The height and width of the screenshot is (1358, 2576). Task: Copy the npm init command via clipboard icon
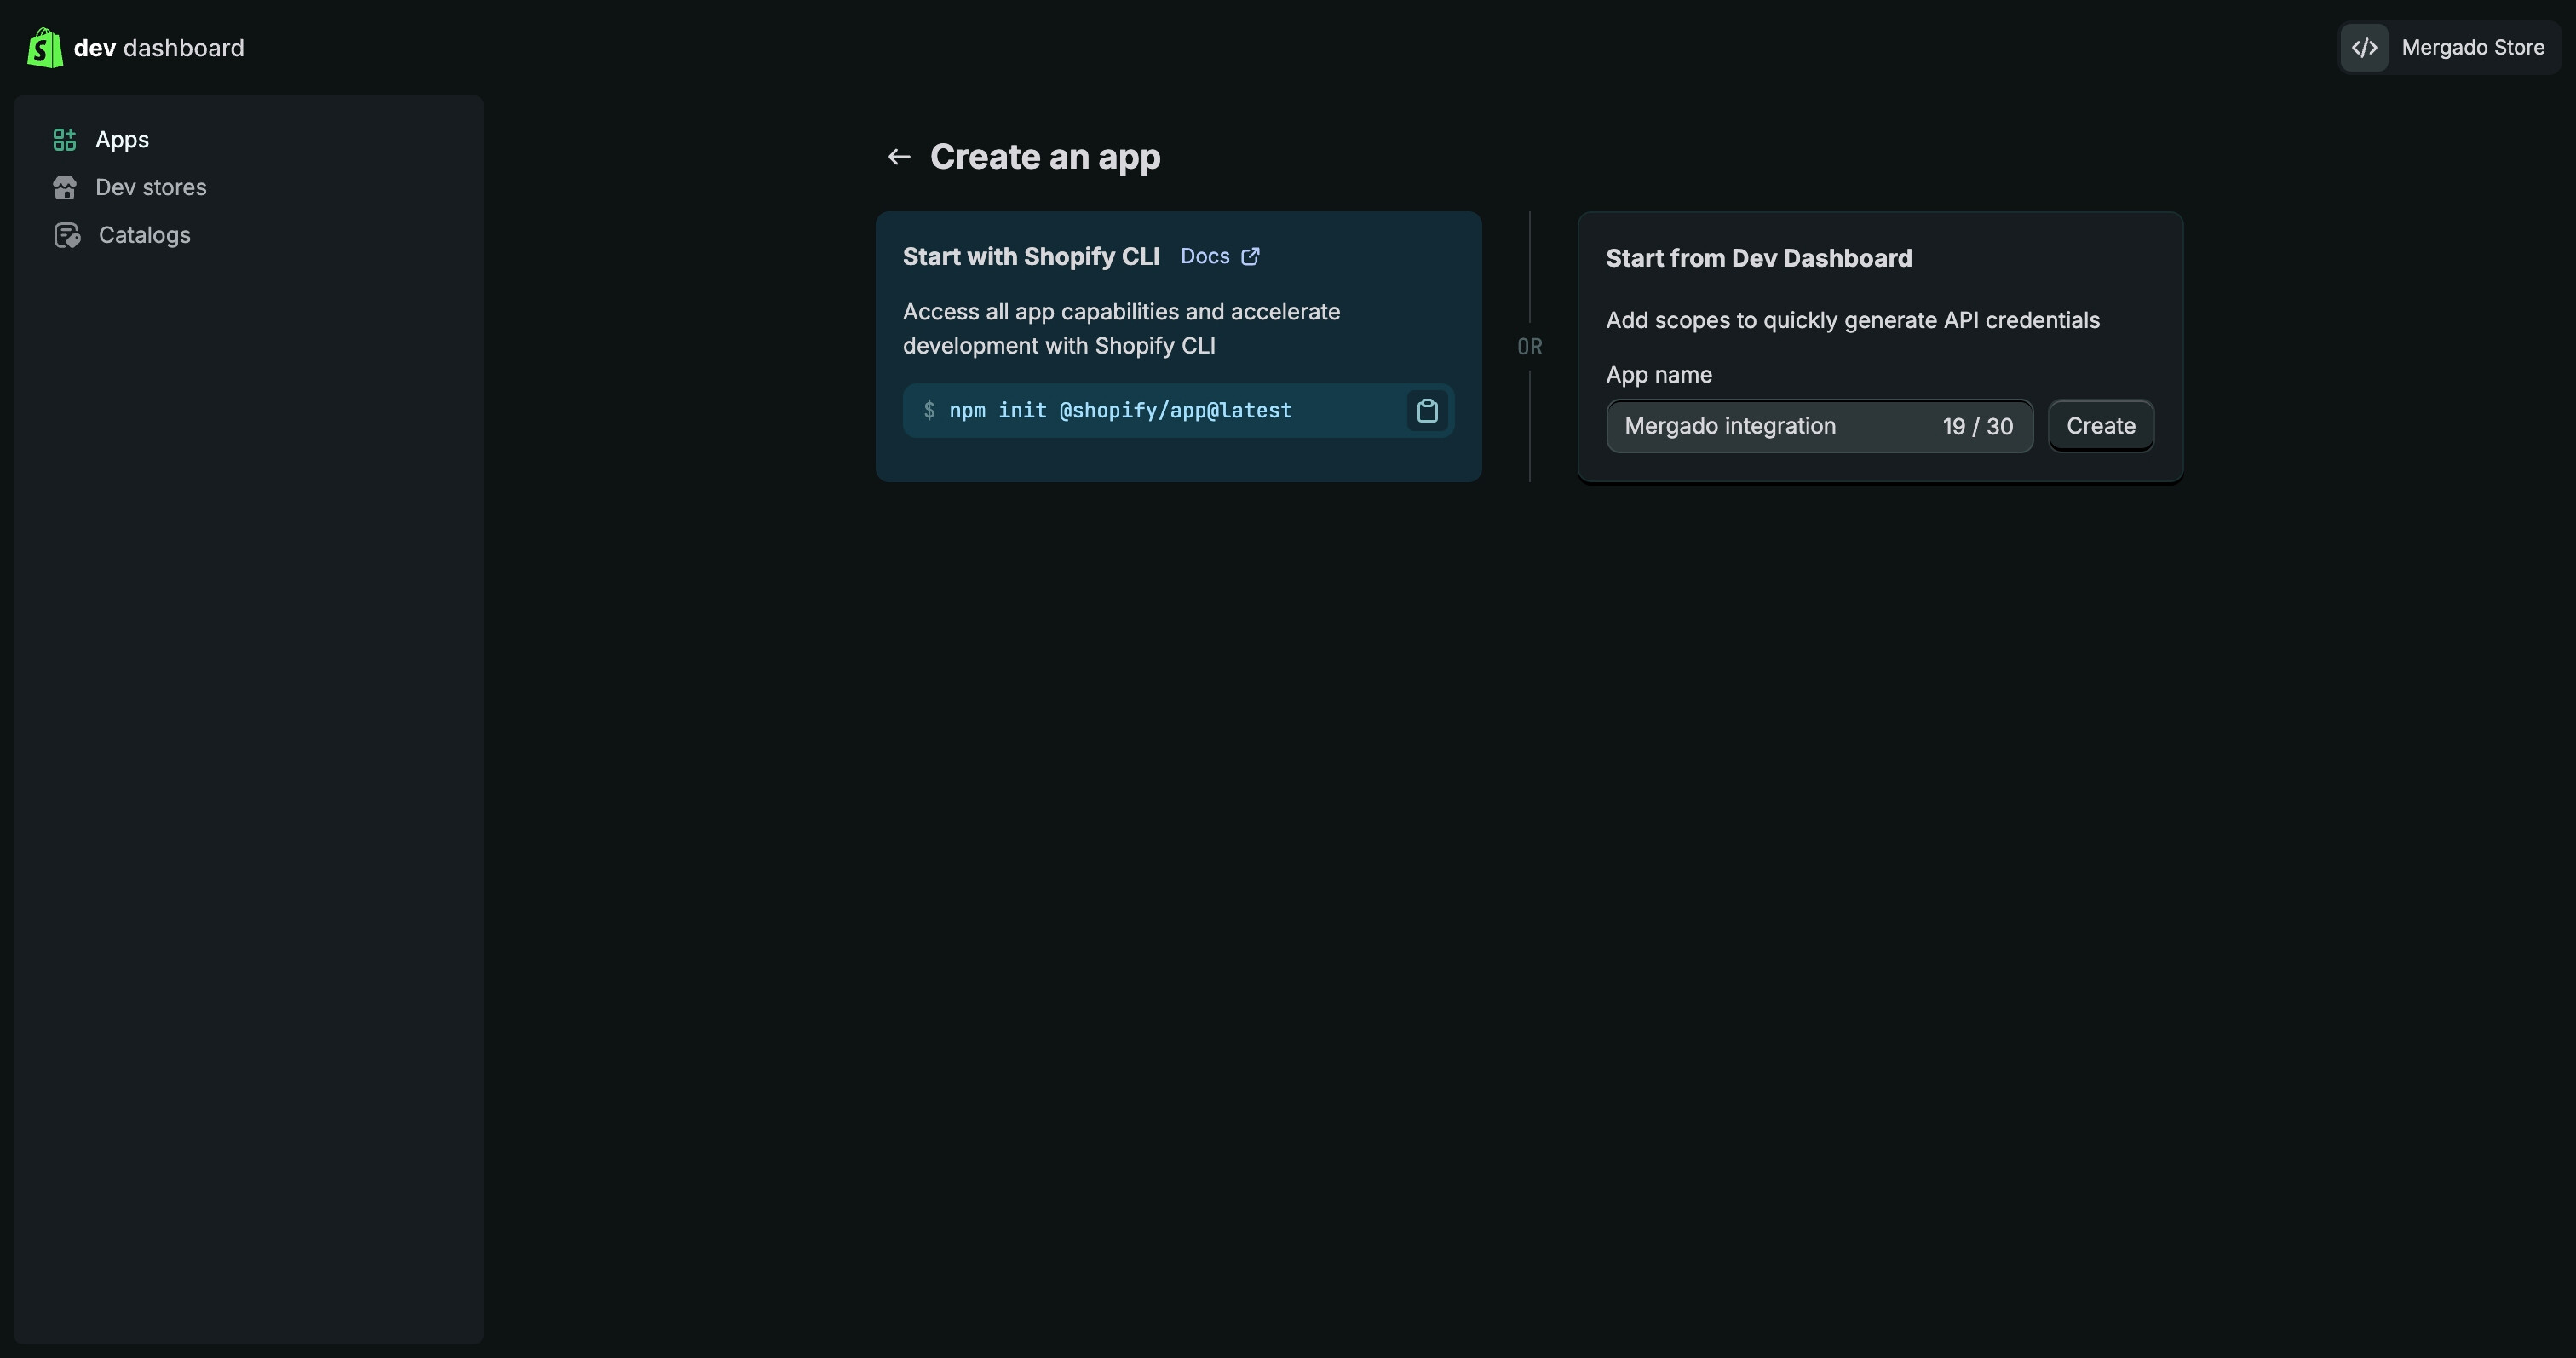(1427, 411)
